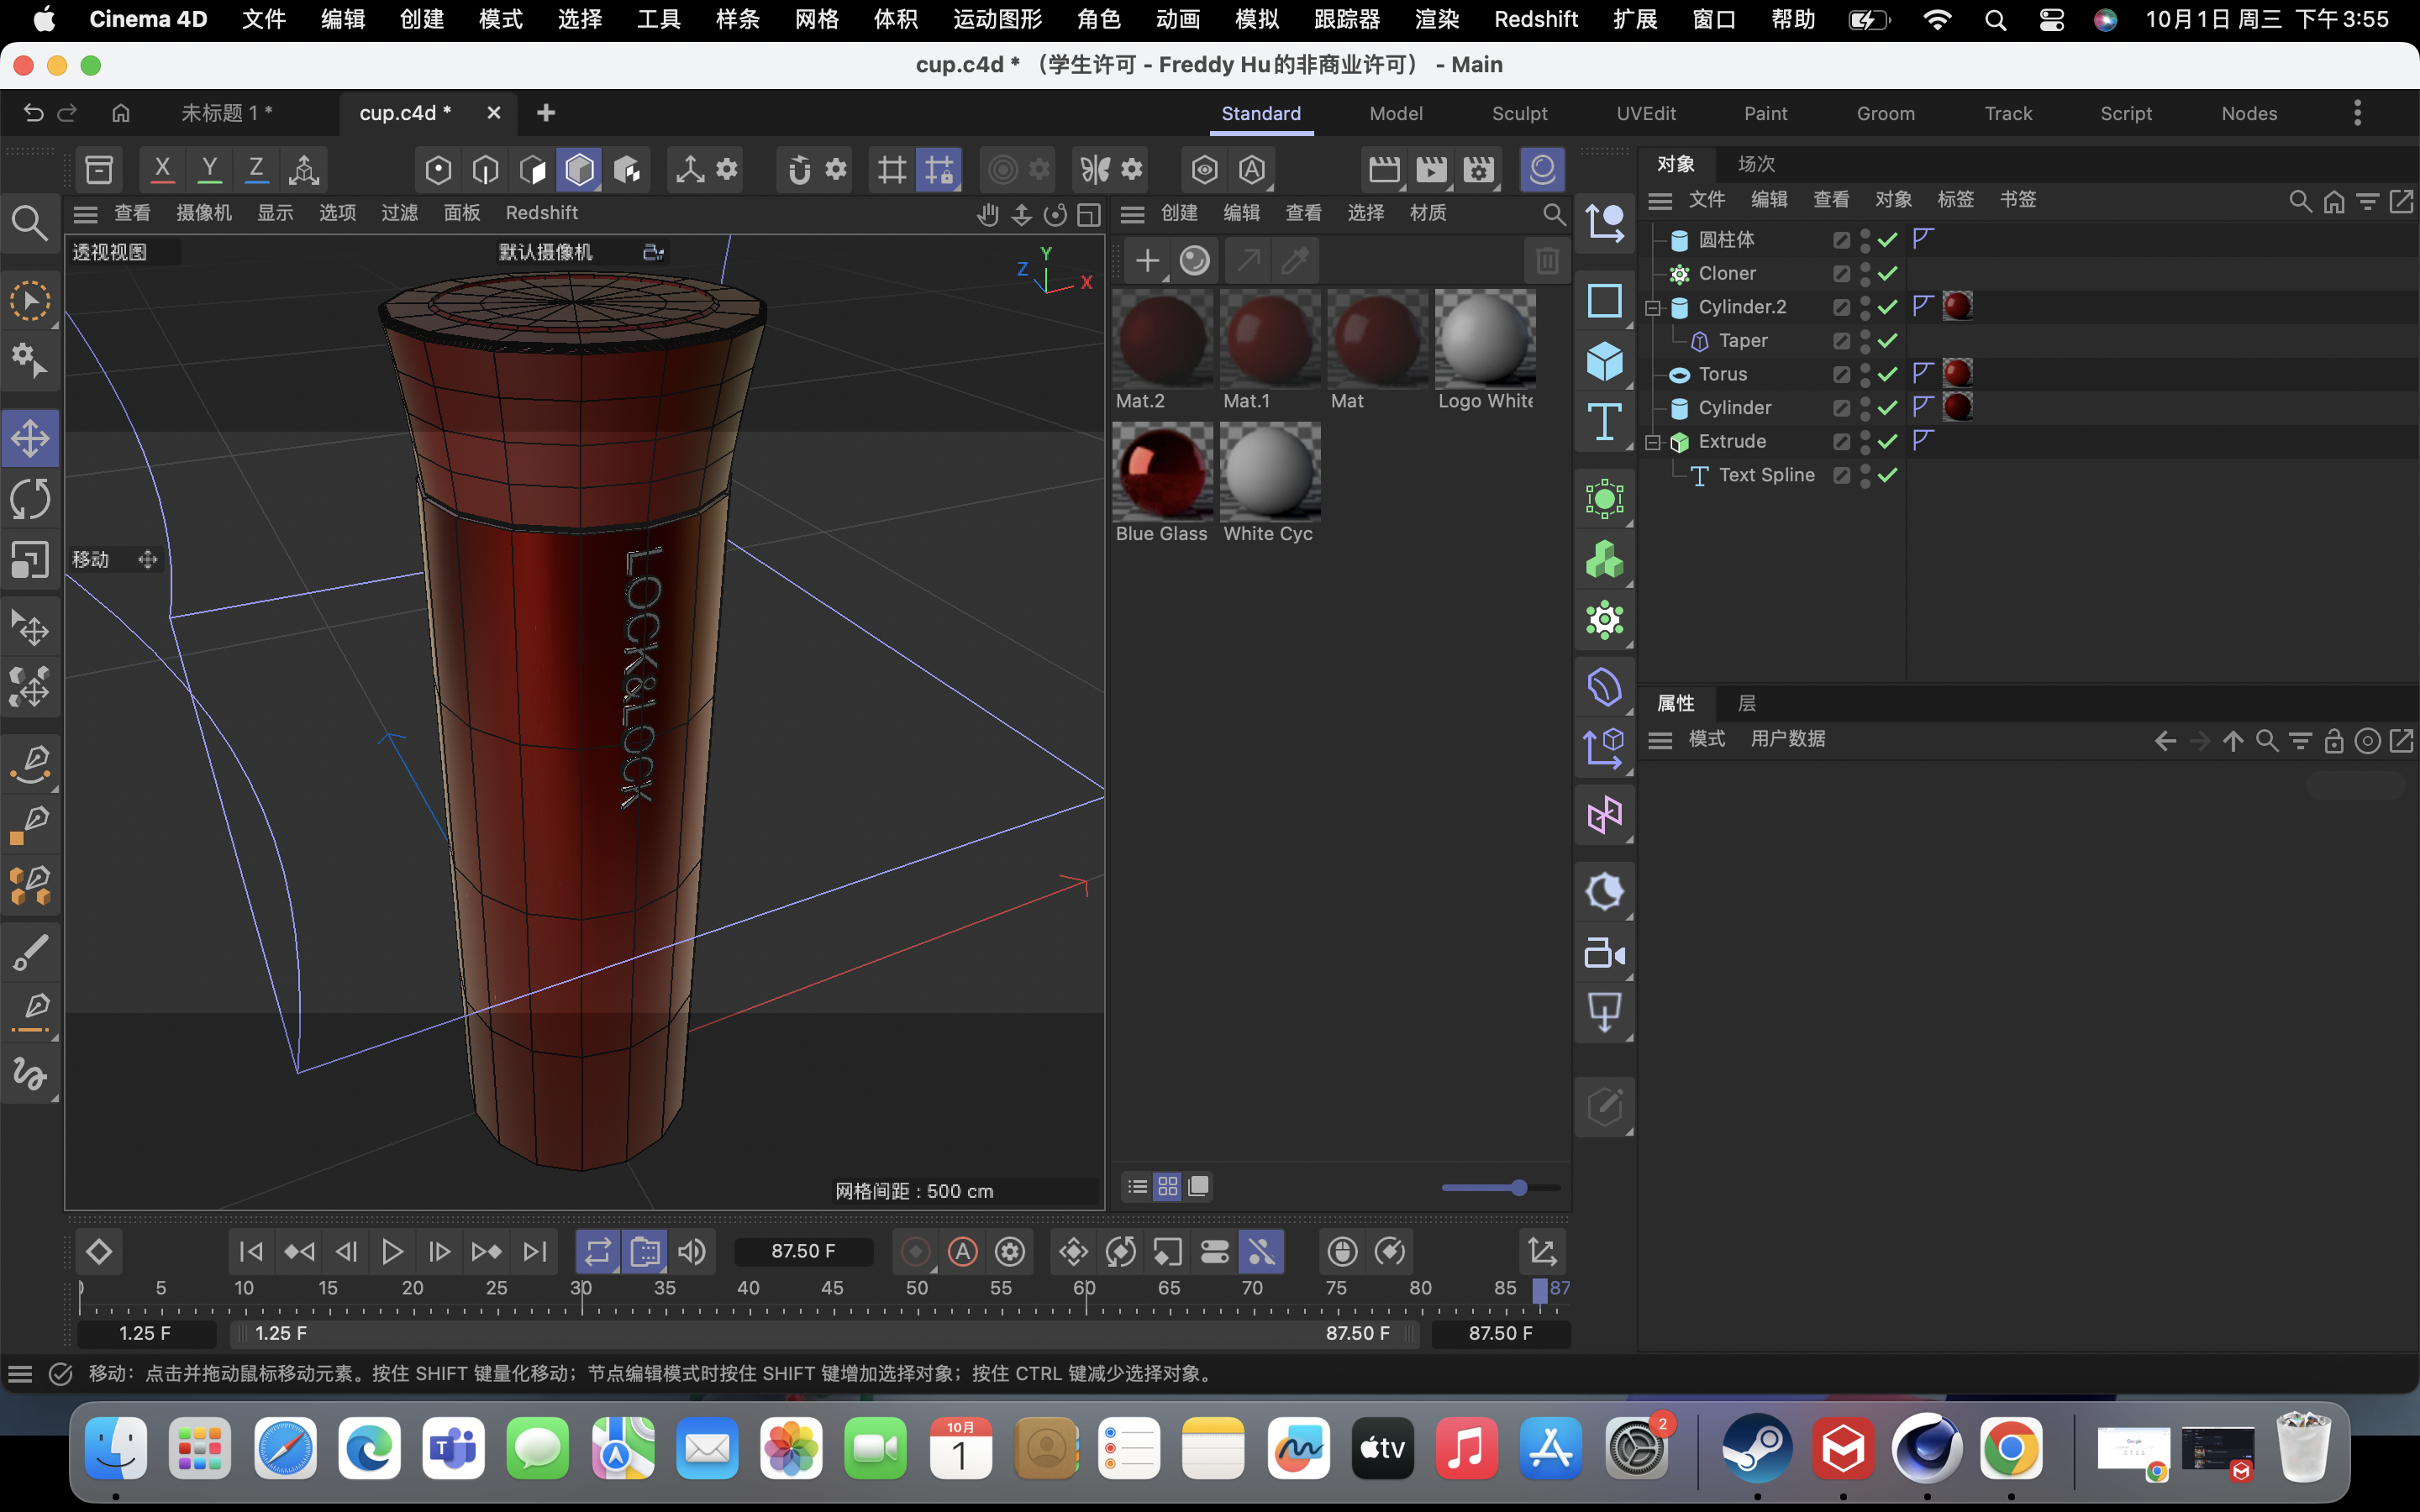Click the add new material plus button
Screen dimensions: 2420x1512
(1146, 260)
